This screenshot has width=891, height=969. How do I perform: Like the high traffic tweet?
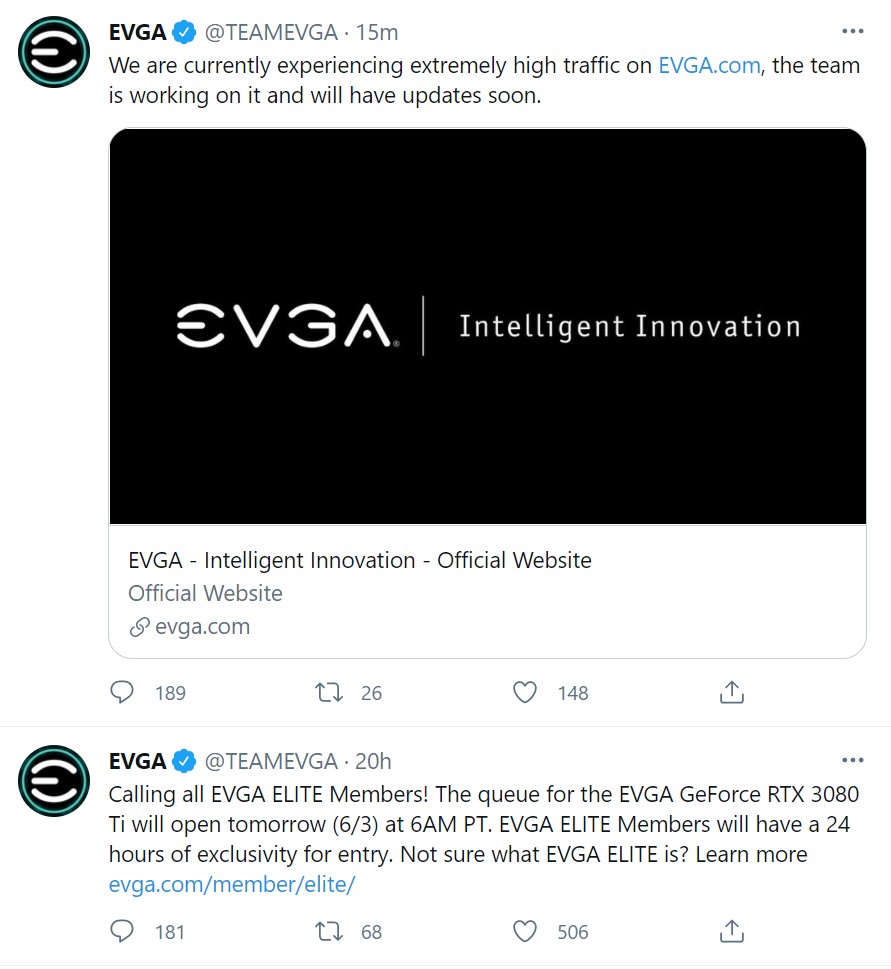tap(525, 692)
